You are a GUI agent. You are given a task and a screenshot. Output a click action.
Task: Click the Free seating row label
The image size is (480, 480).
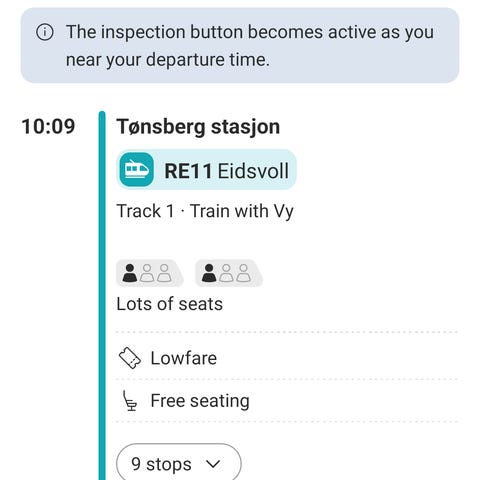(x=200, y=401)
